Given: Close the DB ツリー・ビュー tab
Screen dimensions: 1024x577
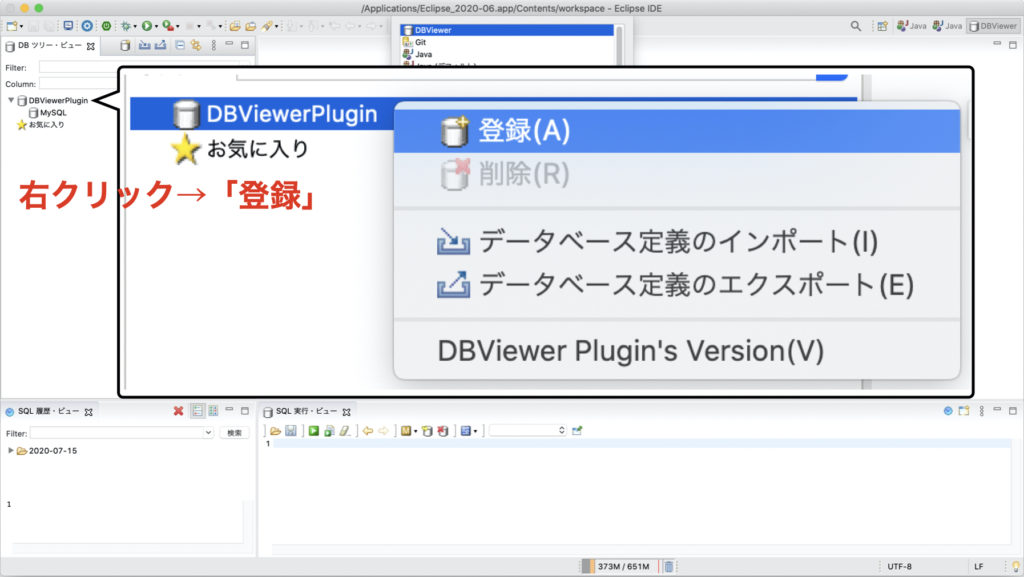Looking at the screenshot, I should (91, 46).
